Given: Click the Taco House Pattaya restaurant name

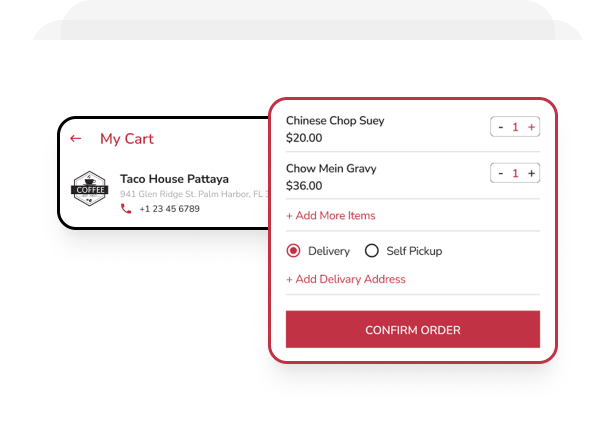Looking at the screenshot, I should point(174,179).
